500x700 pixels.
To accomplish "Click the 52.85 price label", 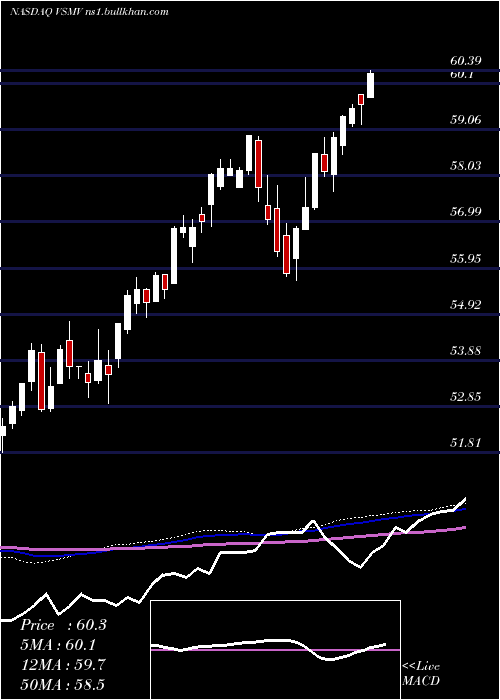I will click(x=467, y=397).
